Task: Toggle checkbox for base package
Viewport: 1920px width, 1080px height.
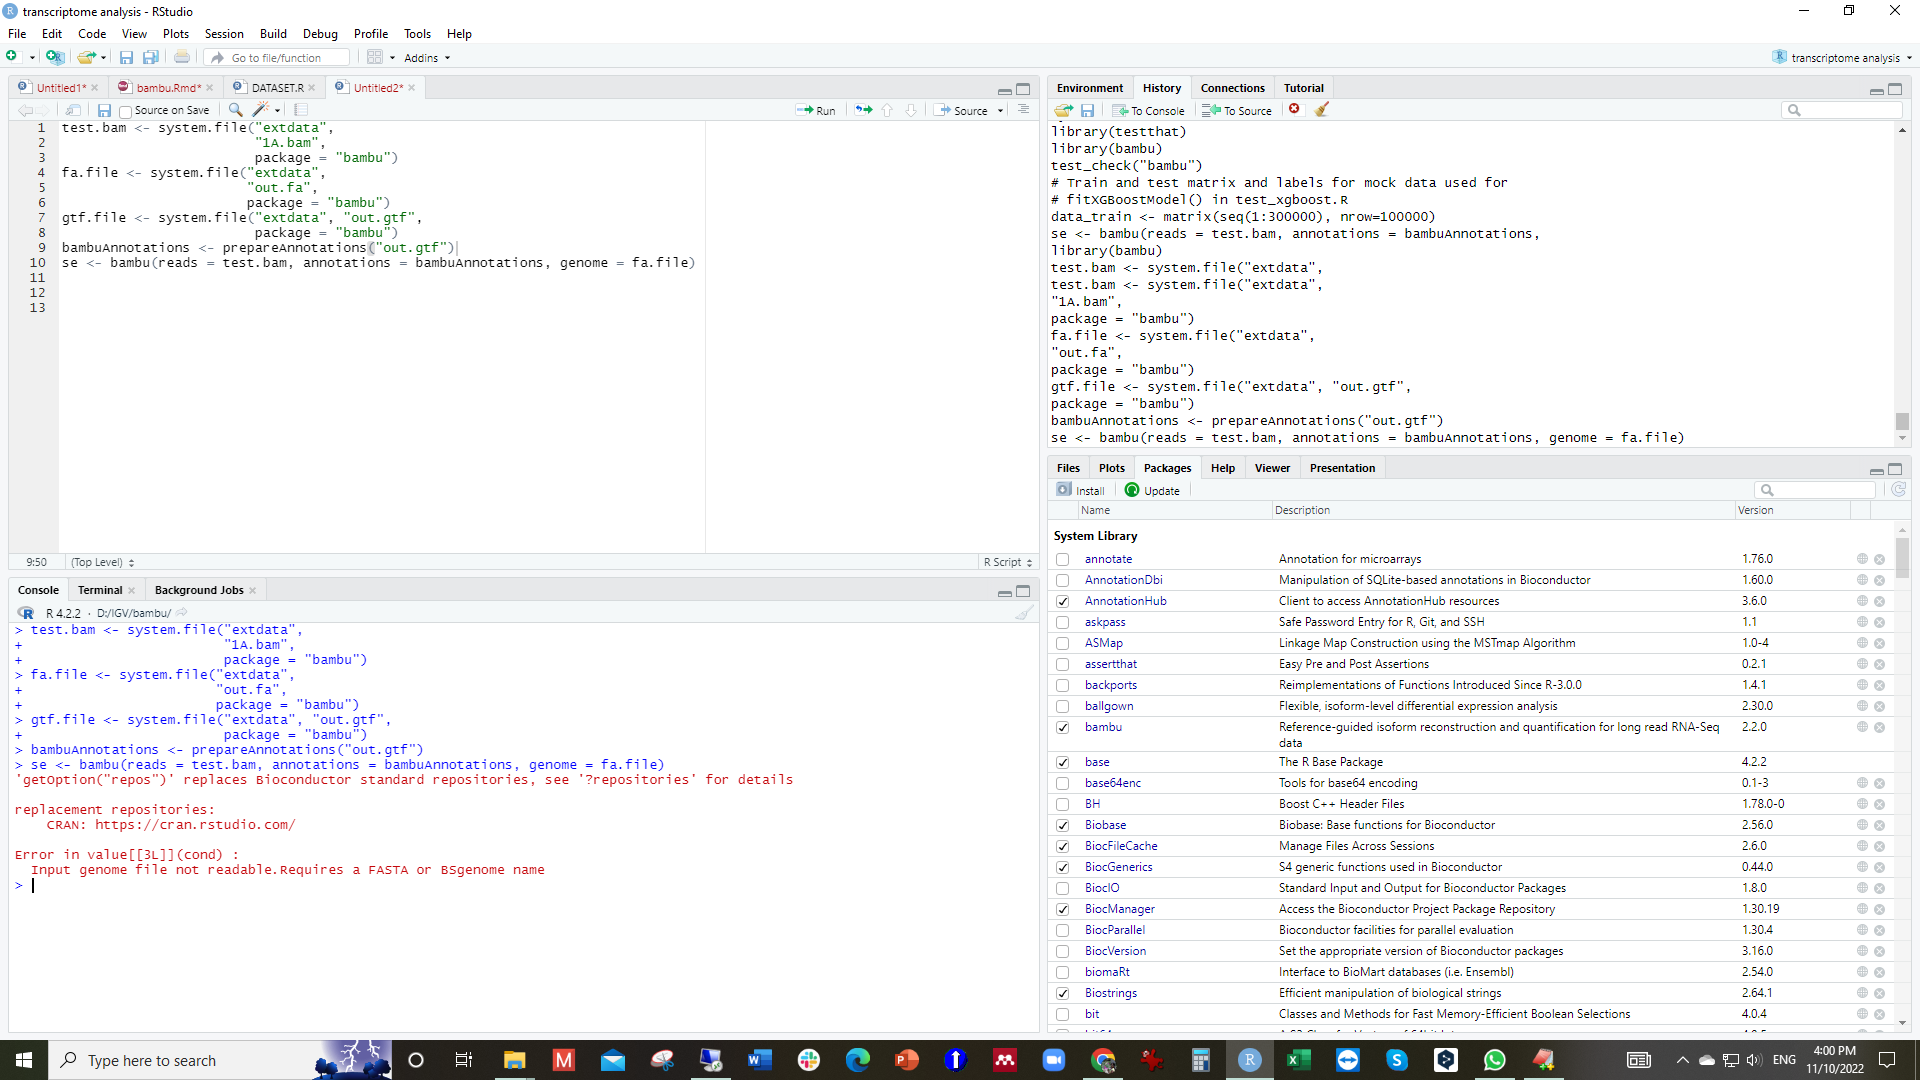Action: [1063, 761]
